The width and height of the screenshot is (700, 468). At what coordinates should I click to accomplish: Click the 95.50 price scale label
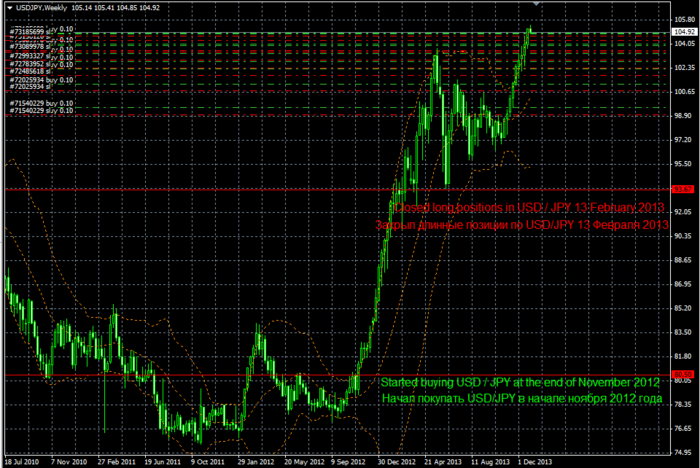point(684,164)
